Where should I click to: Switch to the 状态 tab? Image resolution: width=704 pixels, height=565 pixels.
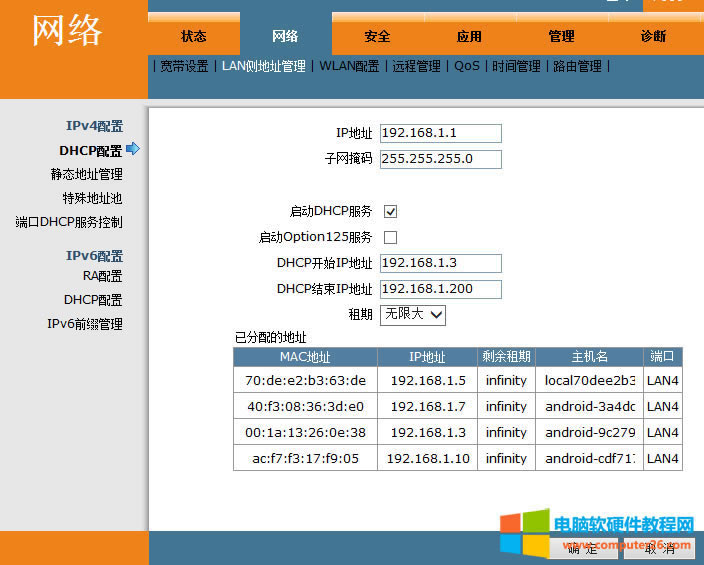pyautogui.click(x=194, y=36)
